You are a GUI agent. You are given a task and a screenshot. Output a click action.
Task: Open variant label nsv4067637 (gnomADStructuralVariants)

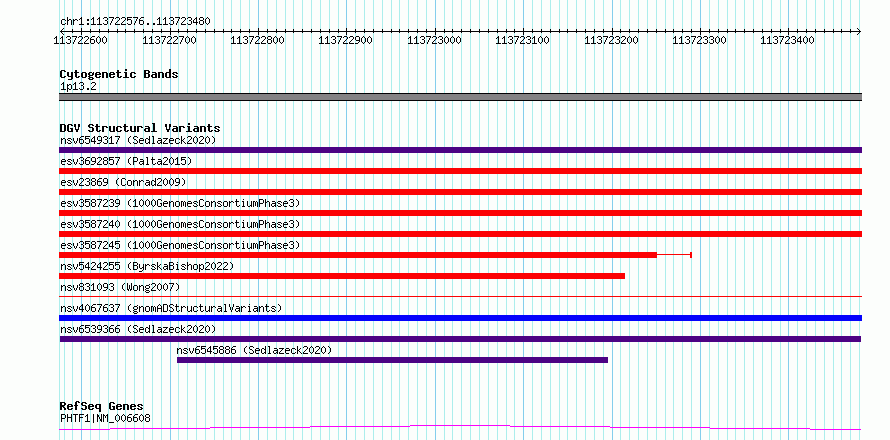click(171, 308)
